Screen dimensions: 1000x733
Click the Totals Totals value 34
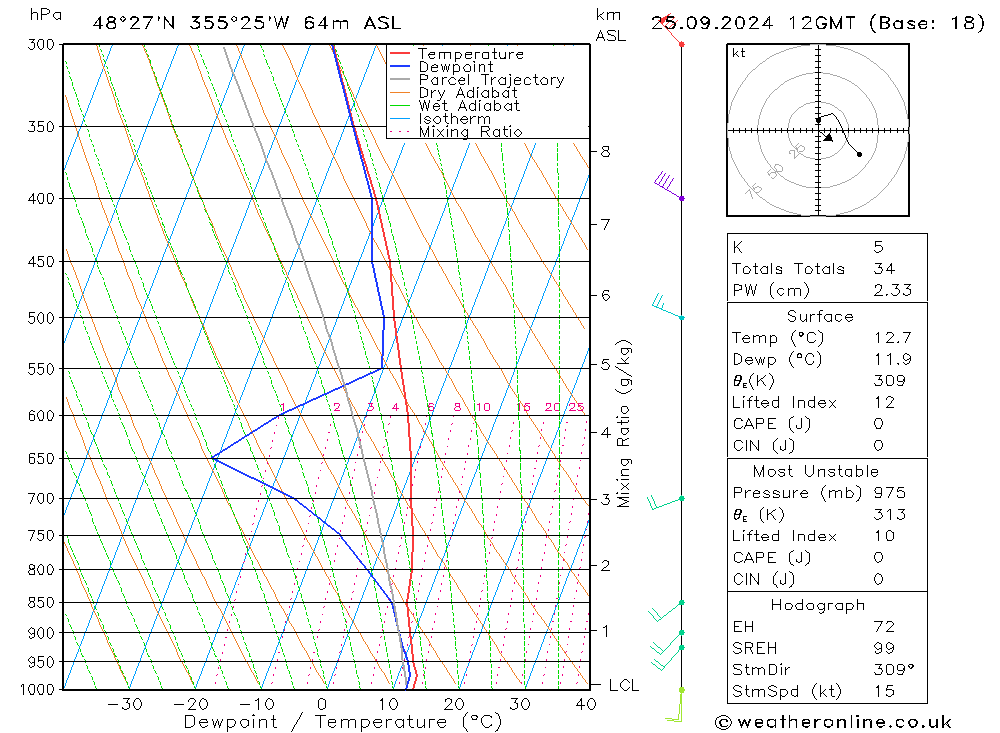pos(885,269)
